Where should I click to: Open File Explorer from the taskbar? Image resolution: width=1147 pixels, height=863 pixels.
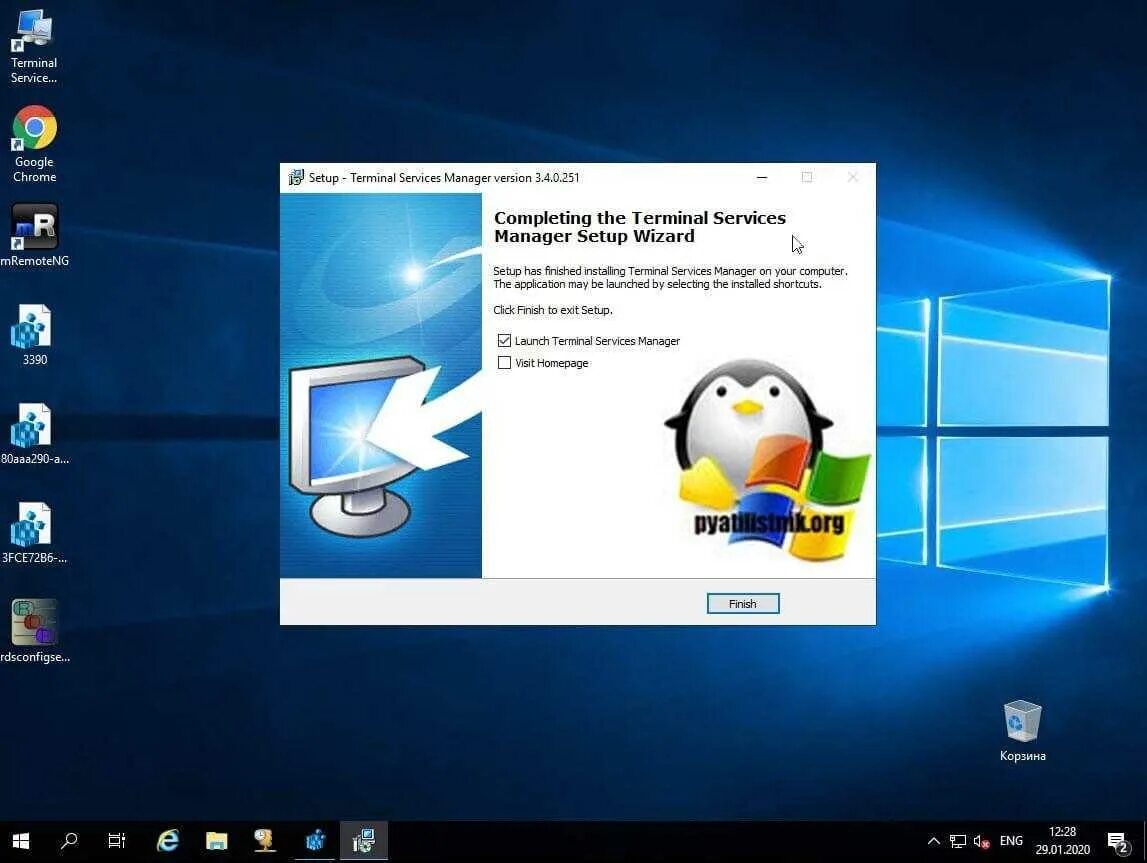[x=217, y=841]
